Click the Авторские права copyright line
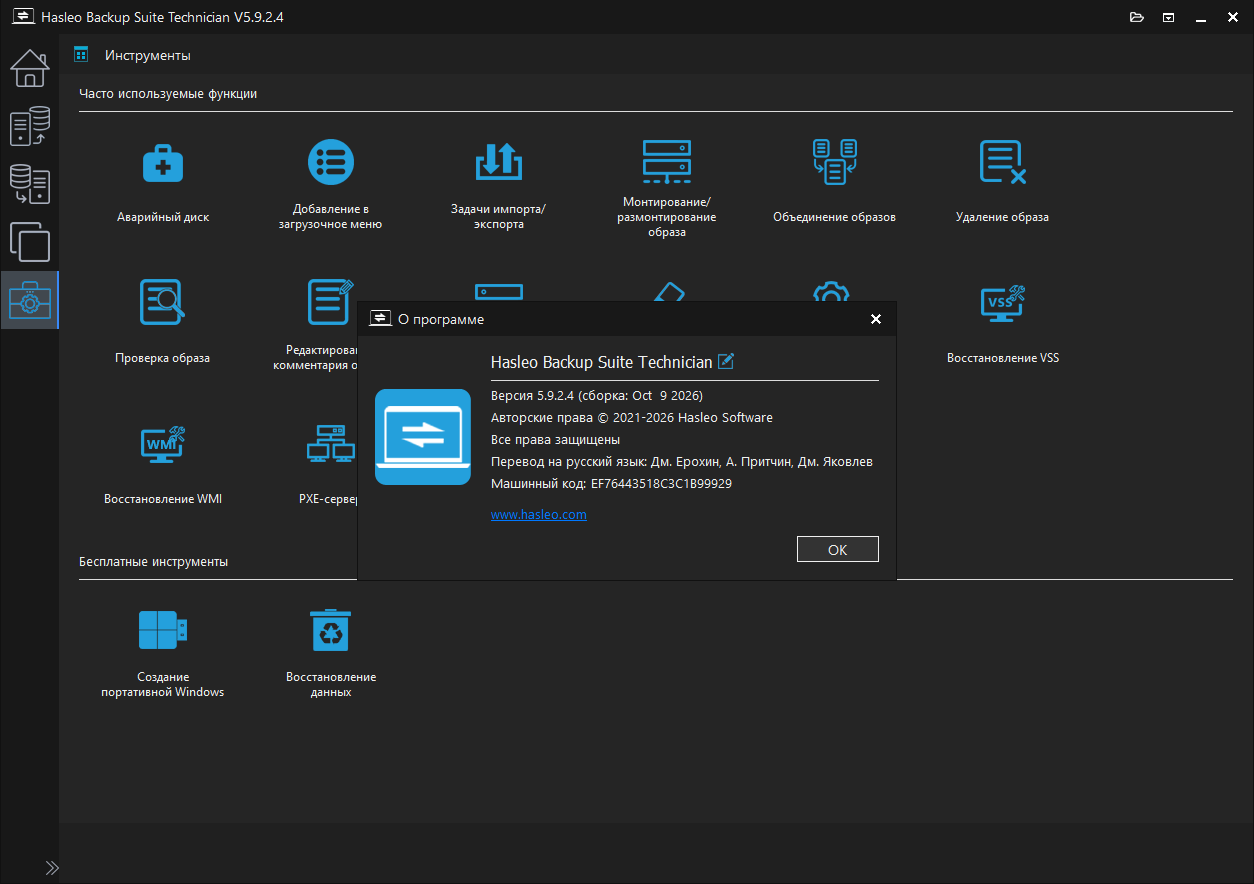1254x884 pixels. tap(632, 418)
